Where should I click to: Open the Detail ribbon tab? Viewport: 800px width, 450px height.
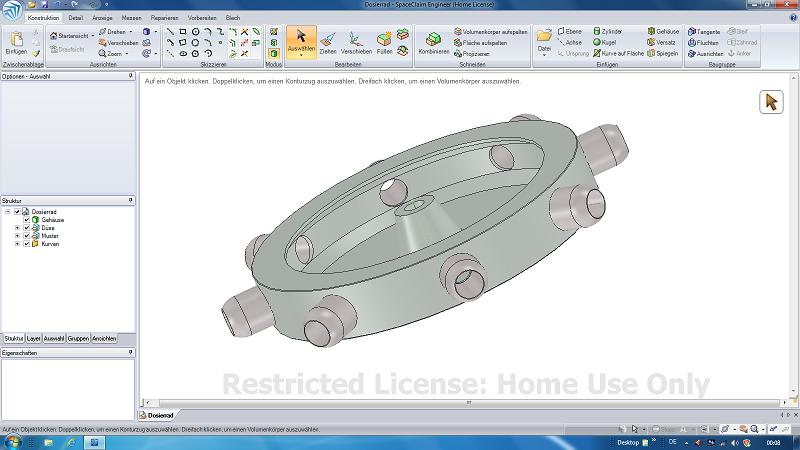pos(76,18)
